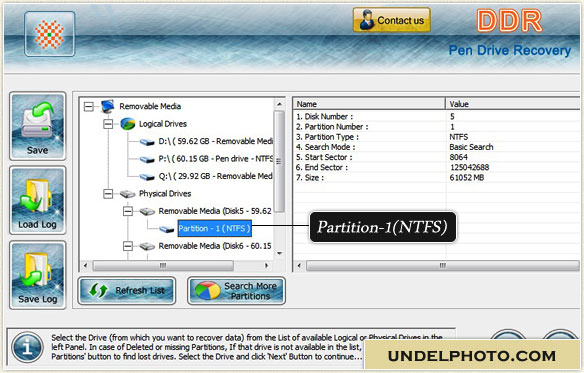
Task: Click the Save Log button
Action: (x=38, y=275)
